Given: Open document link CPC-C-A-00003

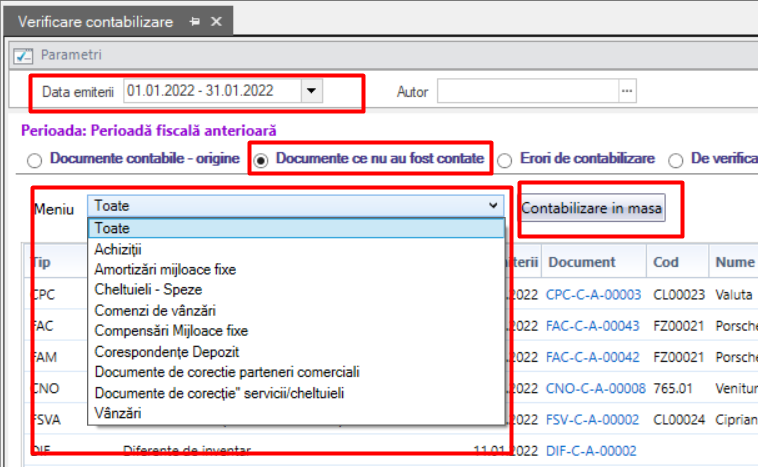Looking at the screenshot, I should [x=593, y=294].
